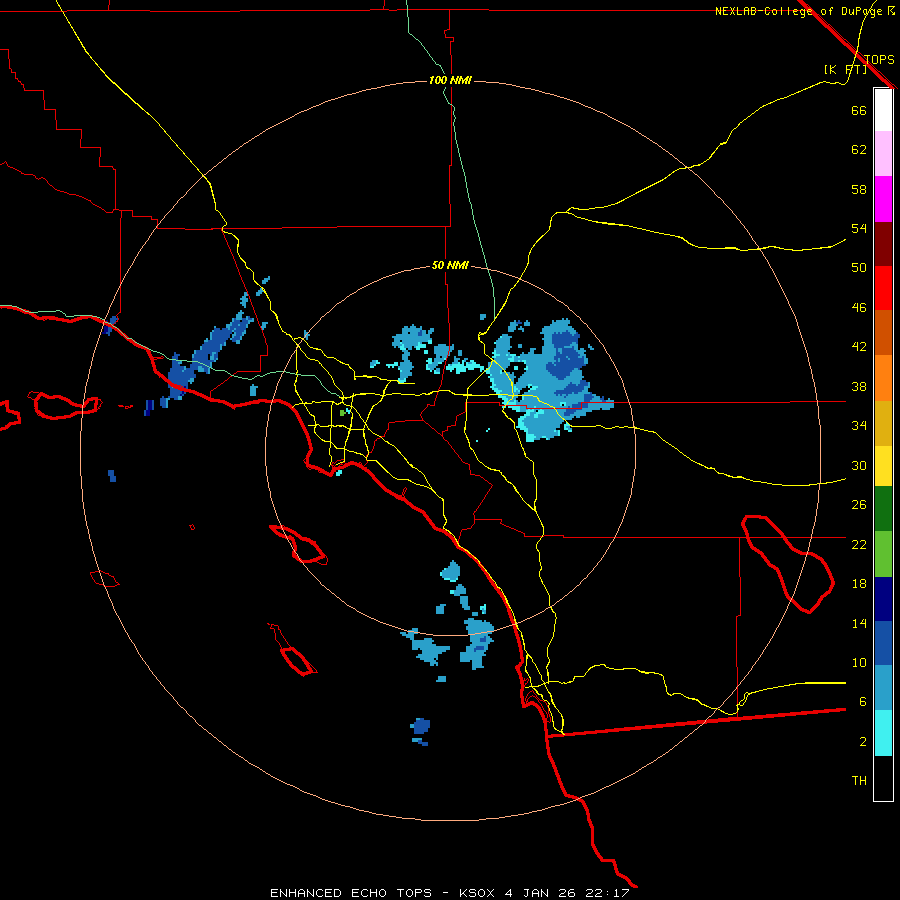This screenshot has height=900, width=900.
Task: Click the 'NEXLAB-College of DuPage' credit text
Action: tap(798, 11)
